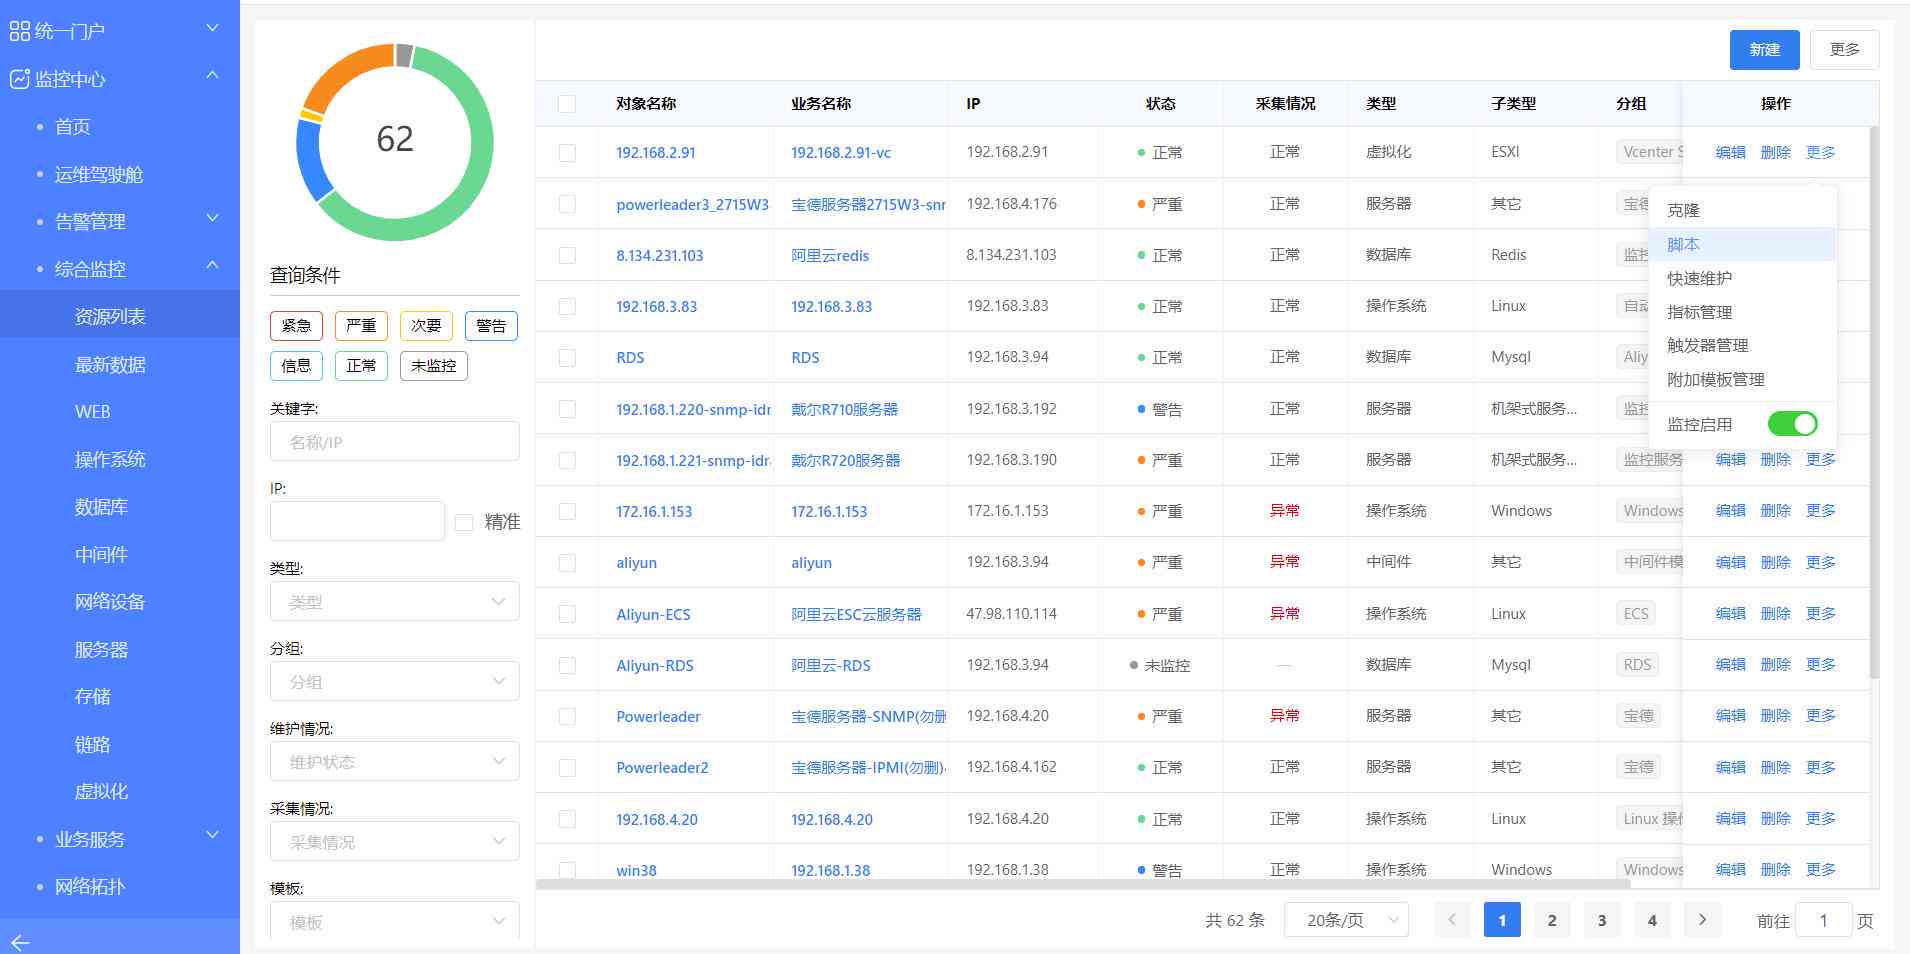This screenshot has height=954, width=1910.
Task: Check the 精准 IP match checkbox
Action: [x=464, y=522]
